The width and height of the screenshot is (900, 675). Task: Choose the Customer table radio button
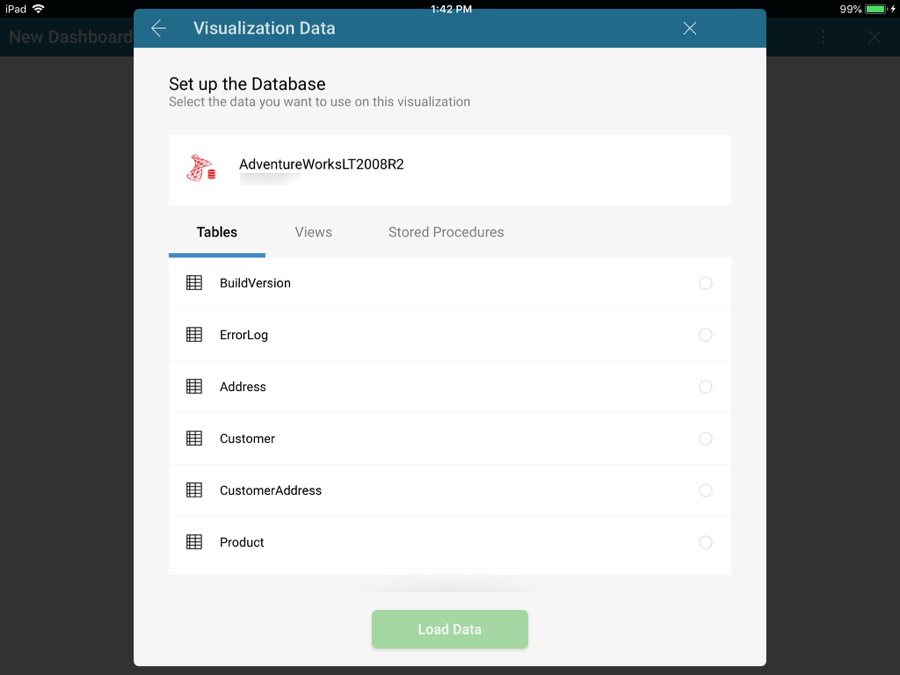point(705,439)
